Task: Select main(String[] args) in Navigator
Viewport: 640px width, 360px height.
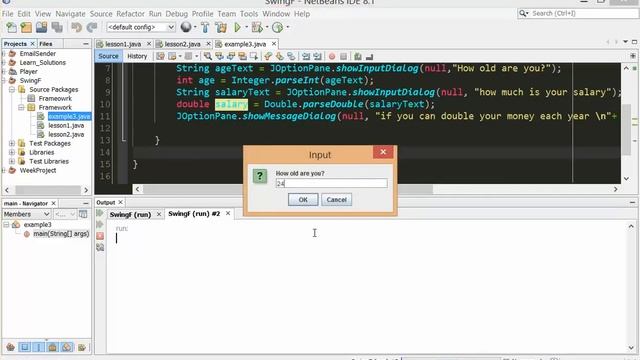Action: click(x=61, y=234)
